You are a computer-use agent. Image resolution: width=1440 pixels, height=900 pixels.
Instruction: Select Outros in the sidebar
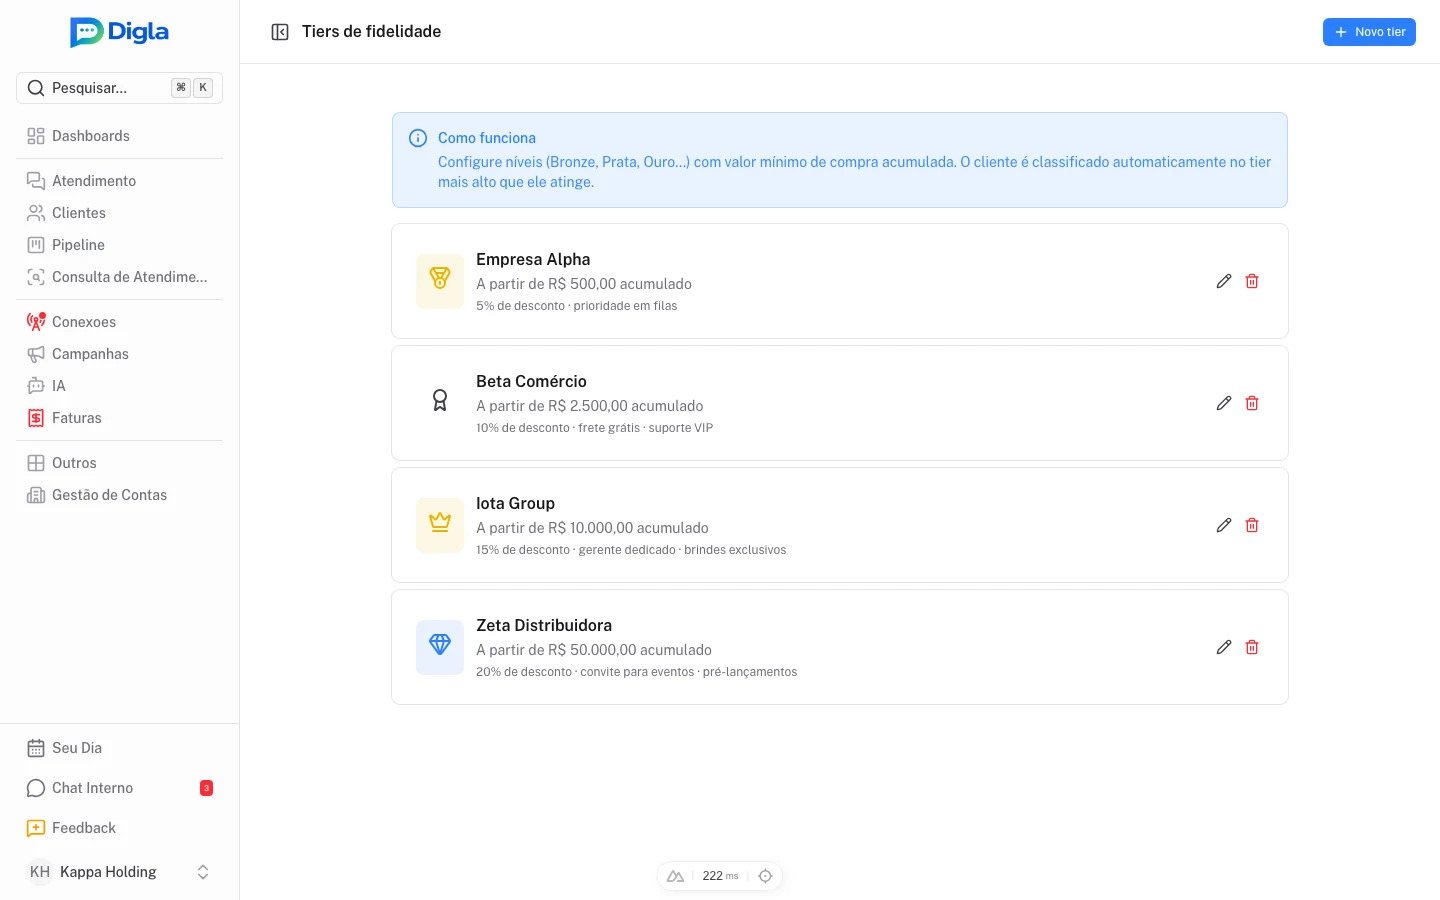pyautogui.click(x=120, y=463)
